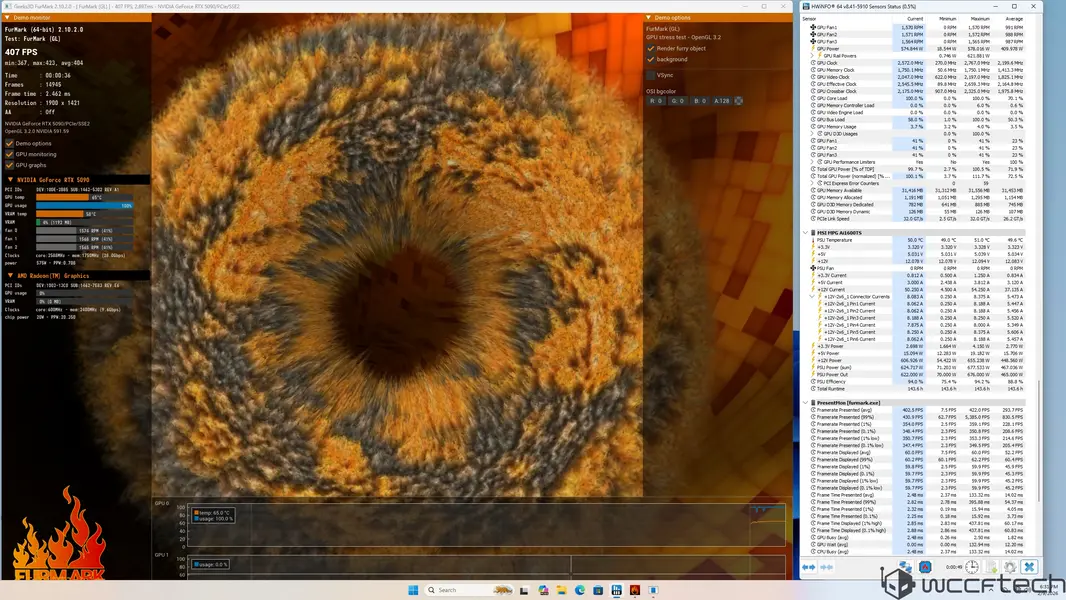Expand GPU Performance Limiters row

812,162
